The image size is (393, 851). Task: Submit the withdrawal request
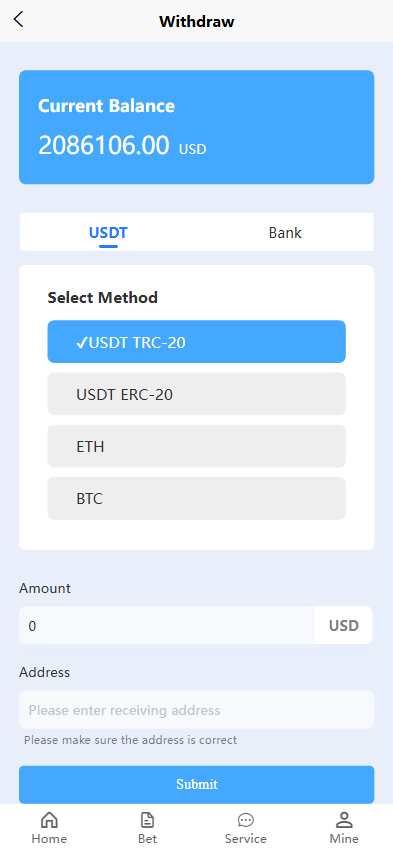(x=196, y=784)
